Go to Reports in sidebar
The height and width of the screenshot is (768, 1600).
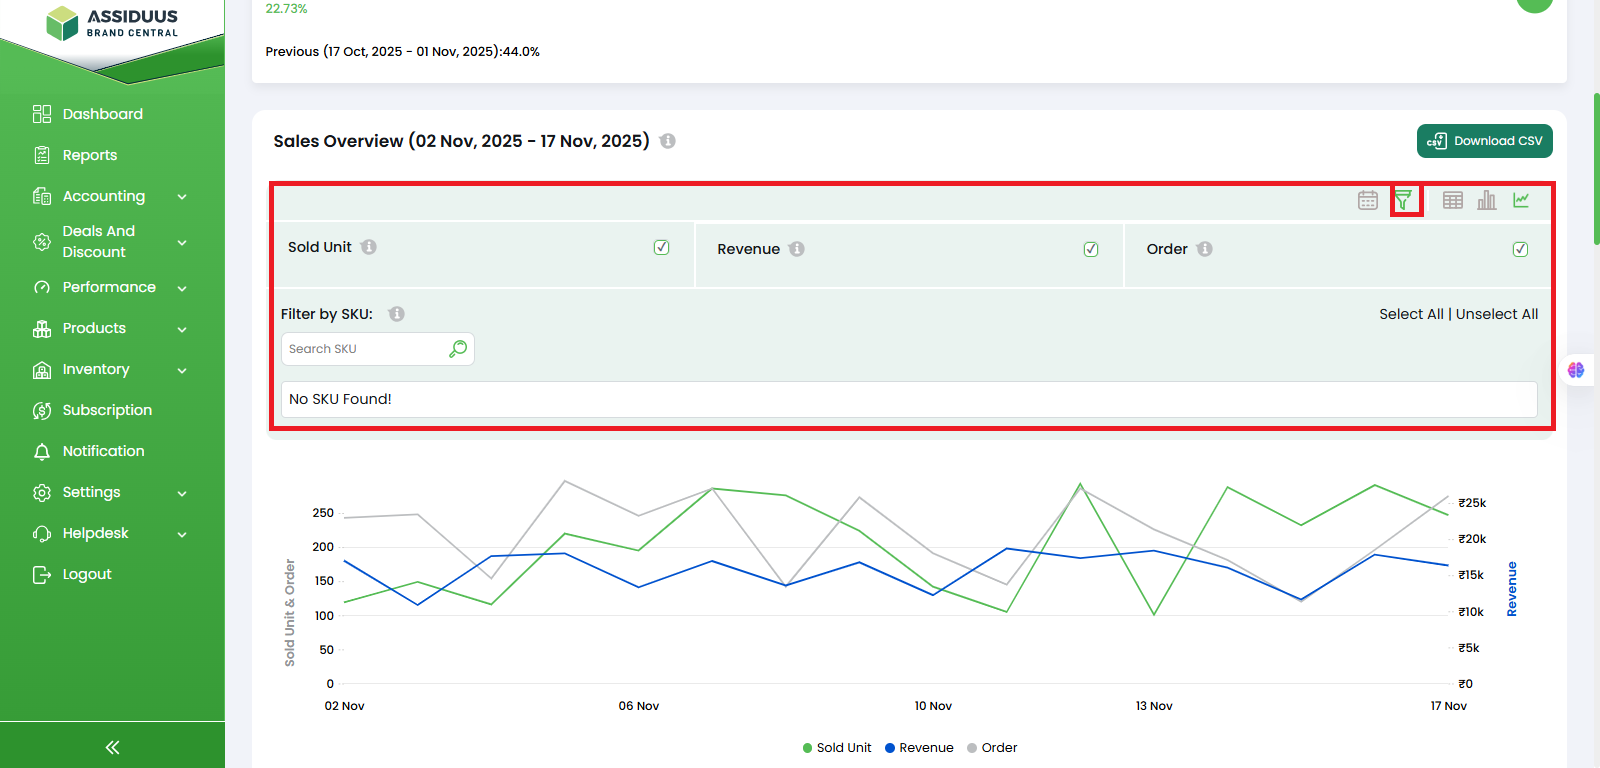coord(89,155)
